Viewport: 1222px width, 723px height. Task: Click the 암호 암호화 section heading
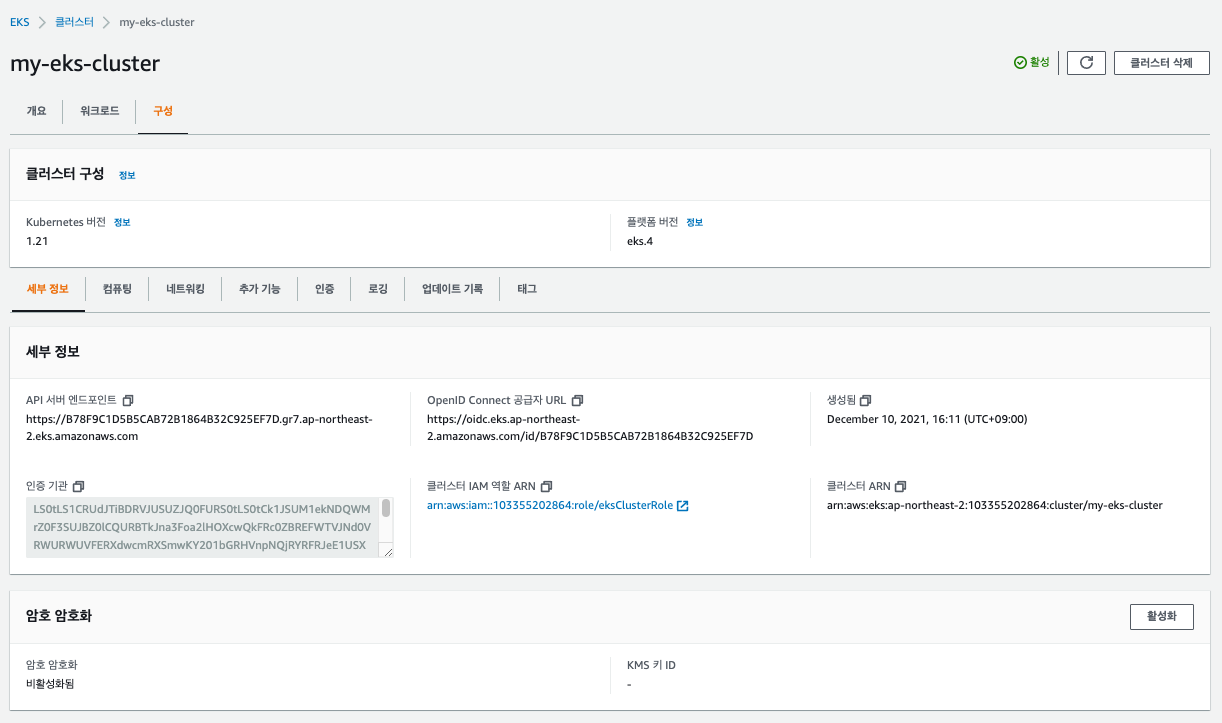tap(59, 616)
